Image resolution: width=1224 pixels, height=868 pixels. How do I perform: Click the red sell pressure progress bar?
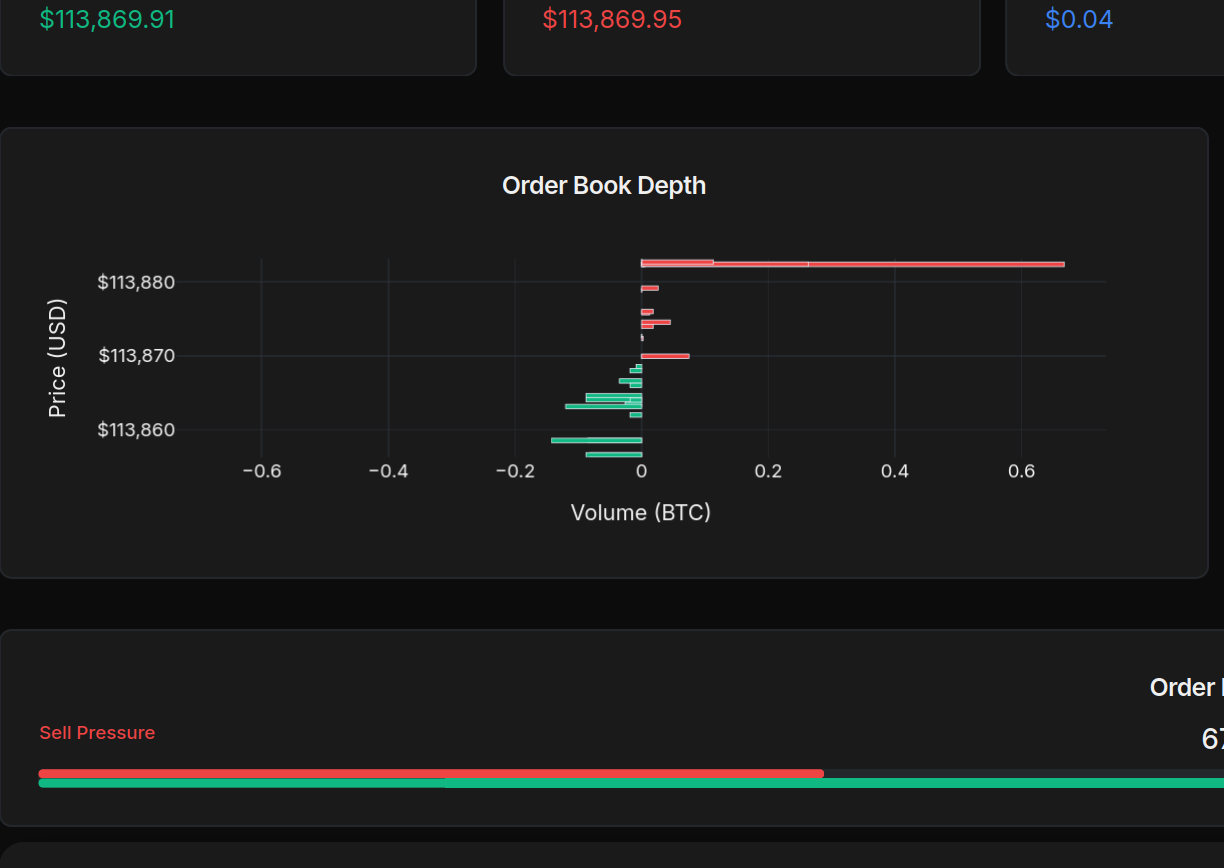430,773
